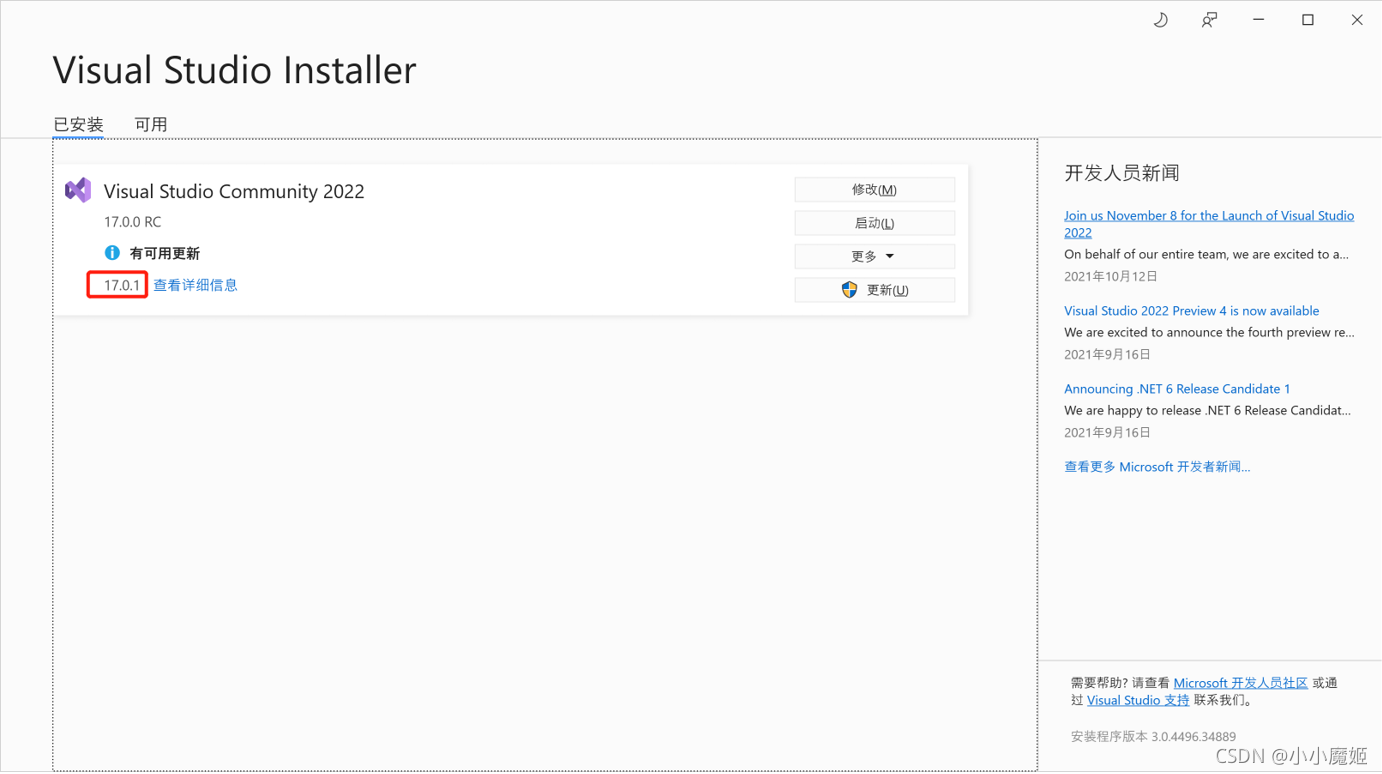Click the 更新(U) button
The image size is (1382, 774).
pos(874,290)
